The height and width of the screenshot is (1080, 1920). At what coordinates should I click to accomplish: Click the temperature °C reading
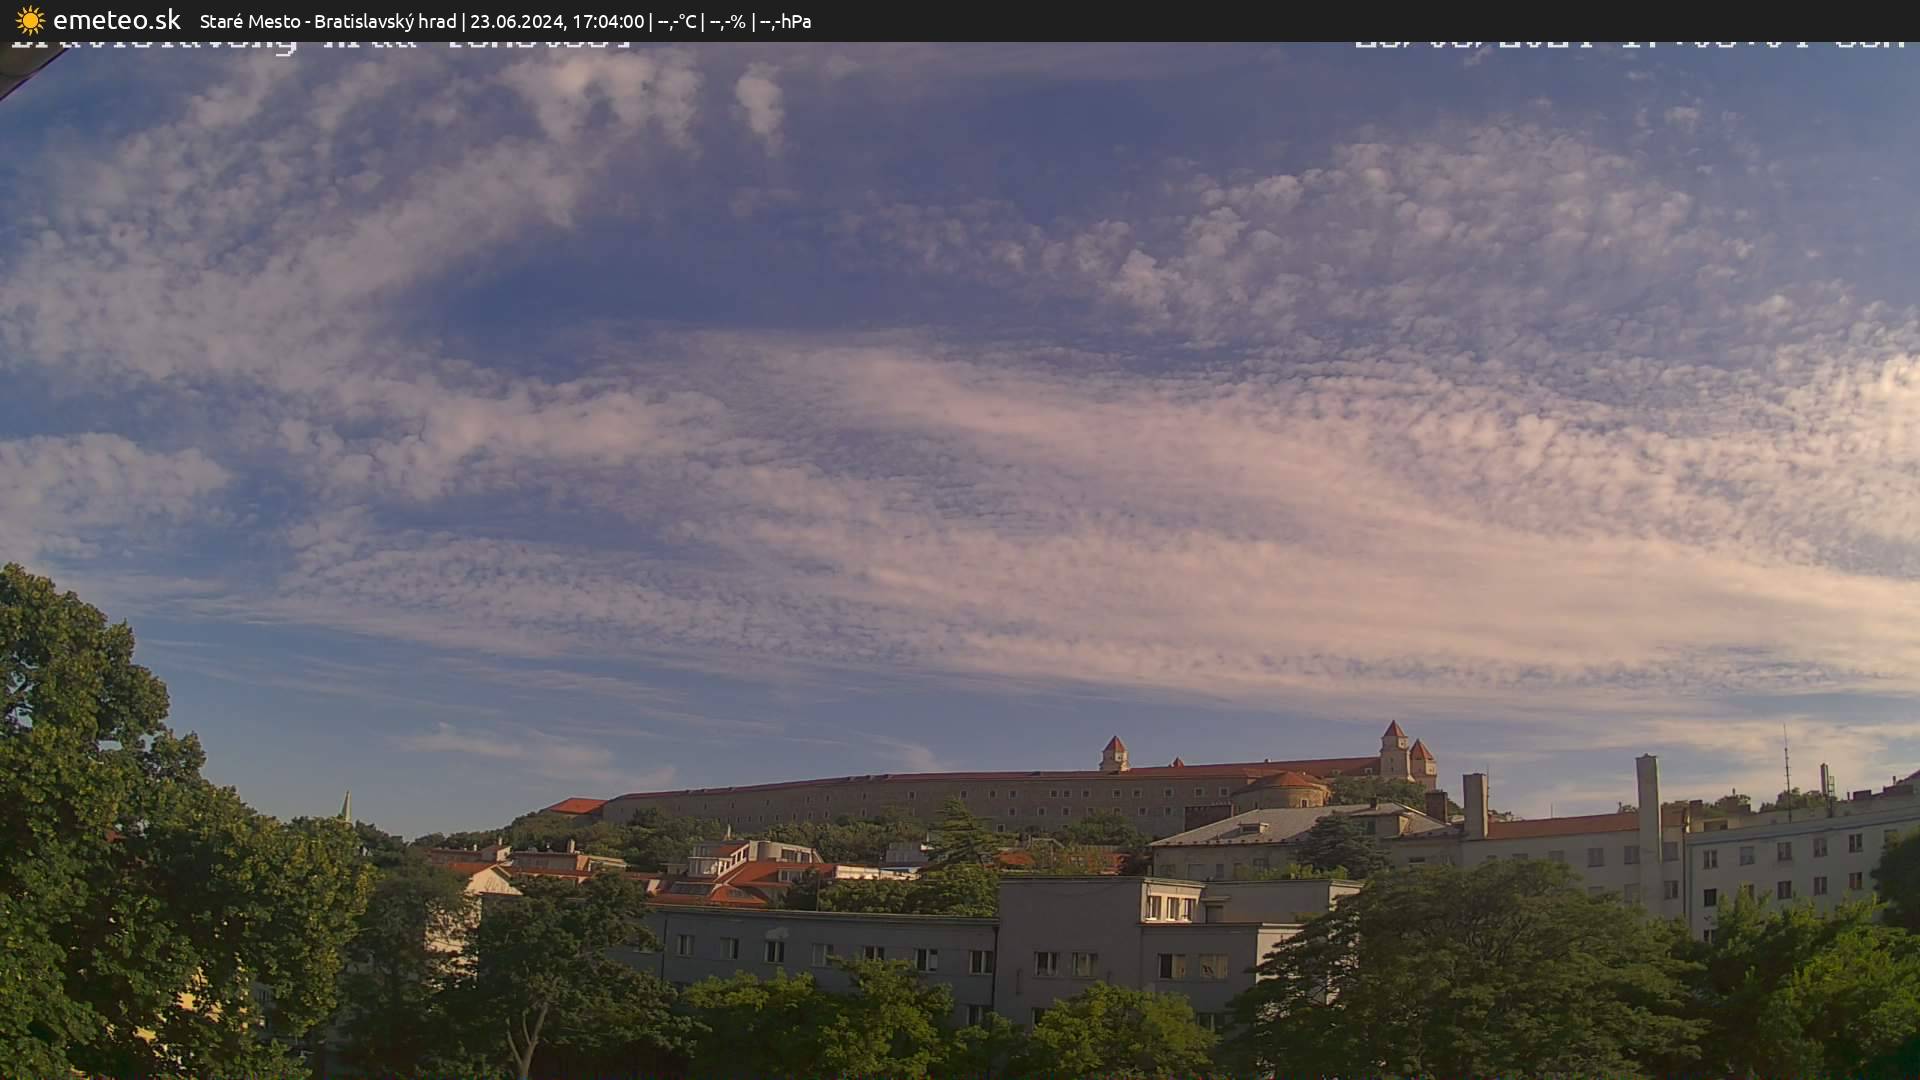point(677,21)
